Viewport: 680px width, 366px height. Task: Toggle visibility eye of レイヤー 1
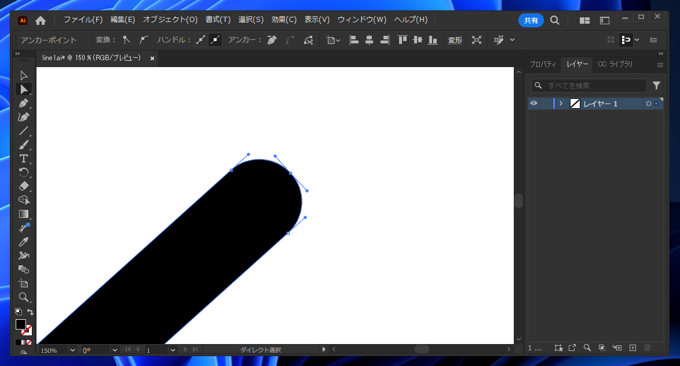pyautogui.click(x=534, y=103)
